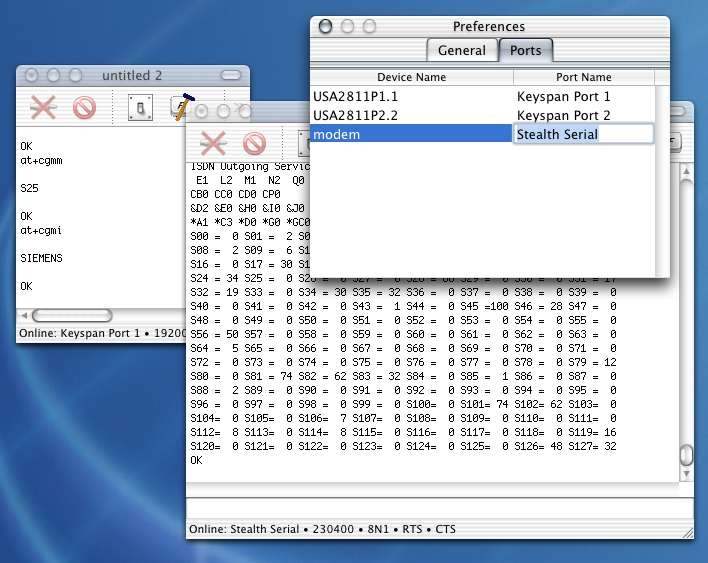Toggle the toolbar pill button of untitled 2
Screen dimensions: 708x563
(231, 75)
